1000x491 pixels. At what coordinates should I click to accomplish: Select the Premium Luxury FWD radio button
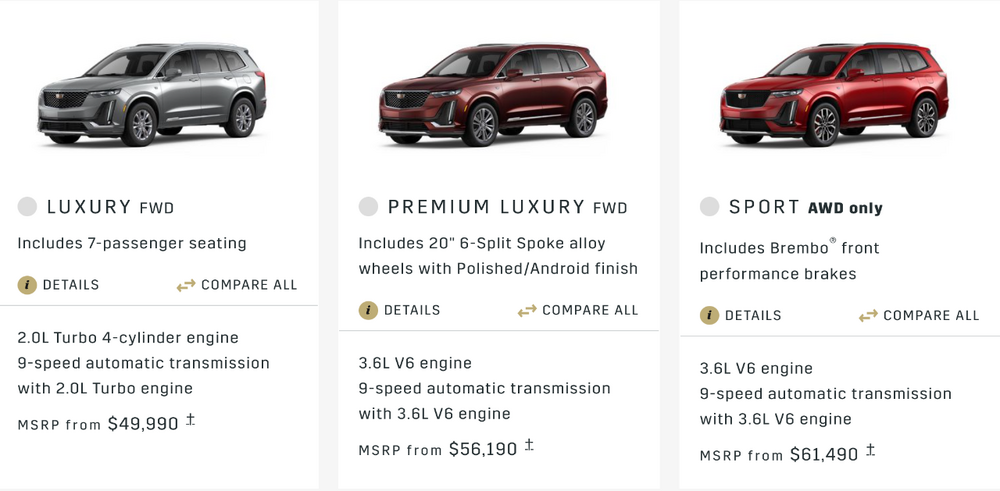pyautogui.click(x=368, y=207)
